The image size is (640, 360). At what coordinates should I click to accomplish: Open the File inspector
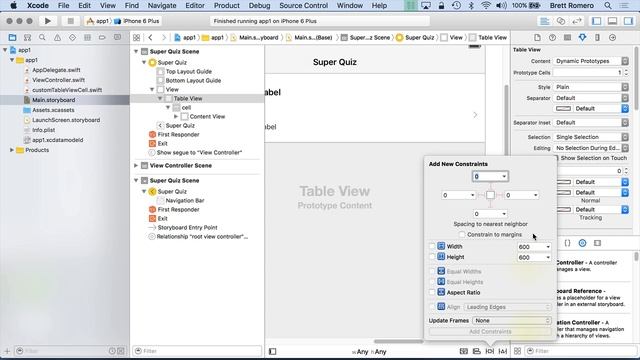click(x=537, y=38)
